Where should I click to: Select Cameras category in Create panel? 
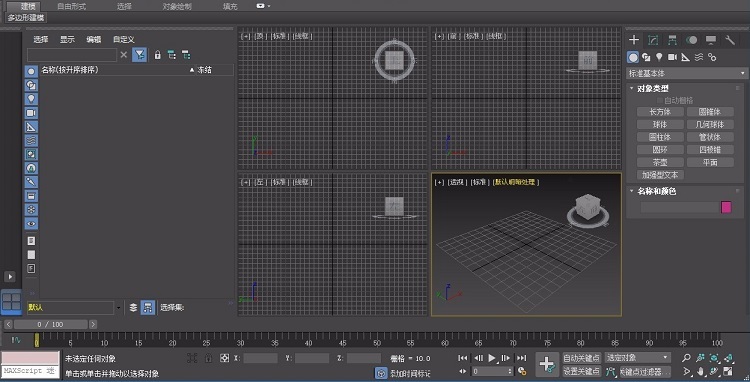tap(673, 57)
